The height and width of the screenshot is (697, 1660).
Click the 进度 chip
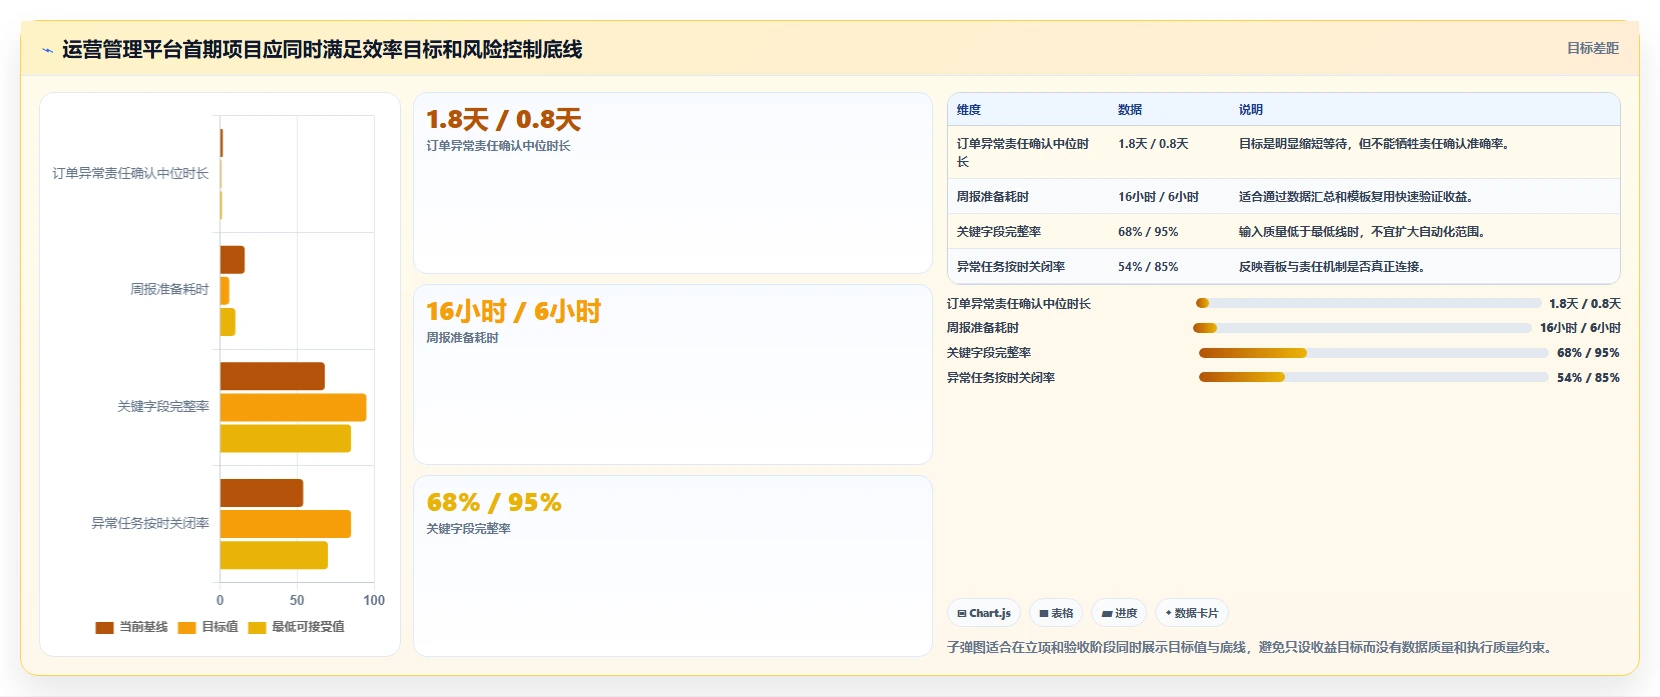tap(1119, 613)
